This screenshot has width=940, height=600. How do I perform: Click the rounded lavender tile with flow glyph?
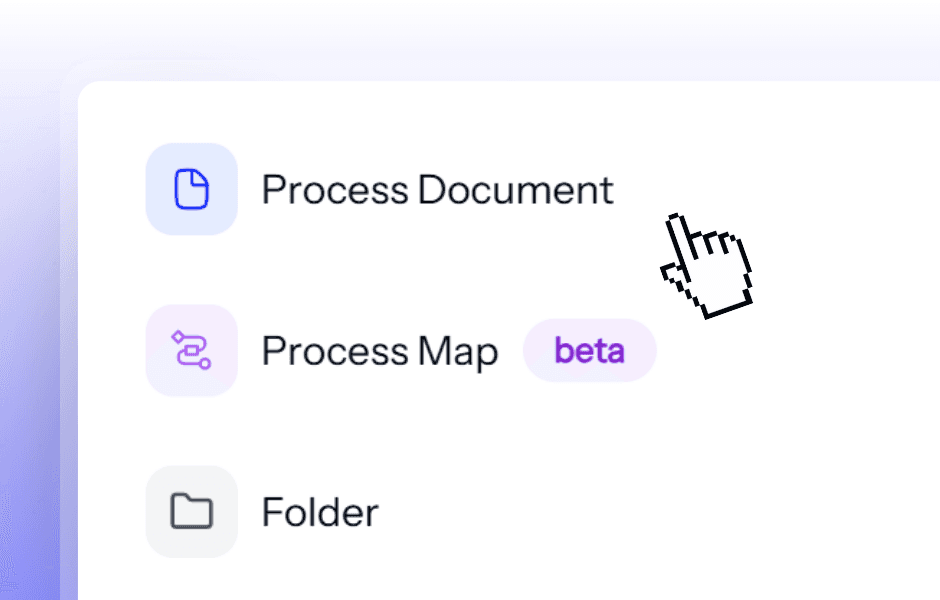point(192,351)
